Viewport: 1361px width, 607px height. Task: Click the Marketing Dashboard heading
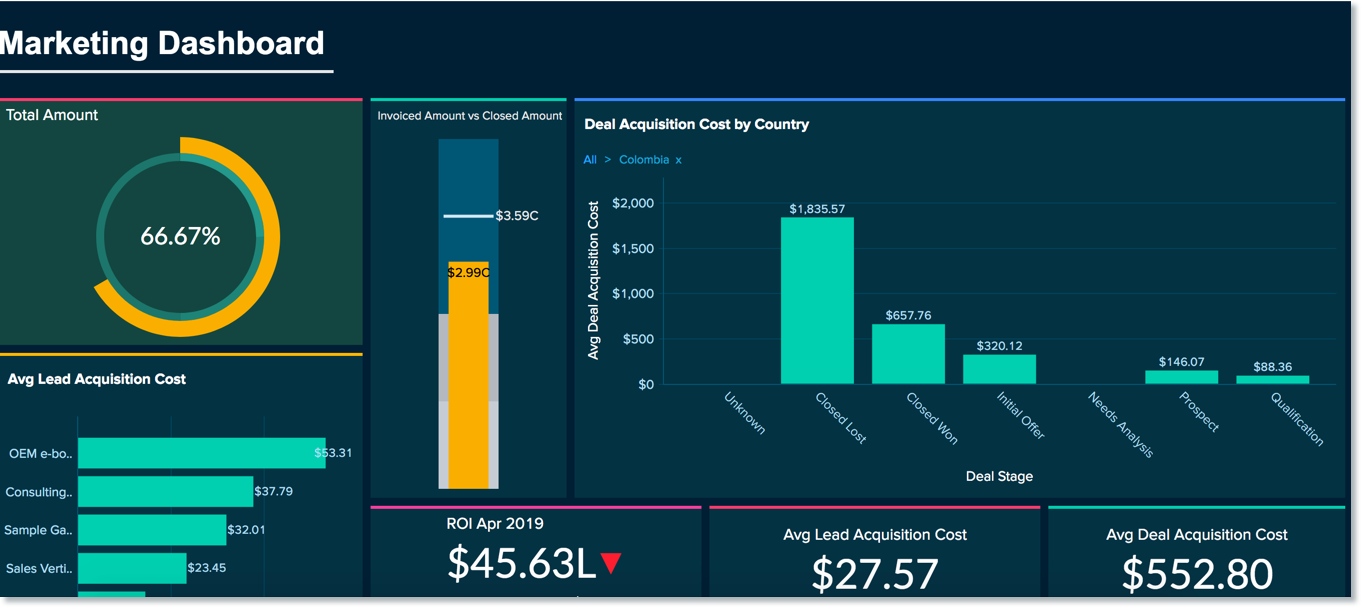point(162,43)
